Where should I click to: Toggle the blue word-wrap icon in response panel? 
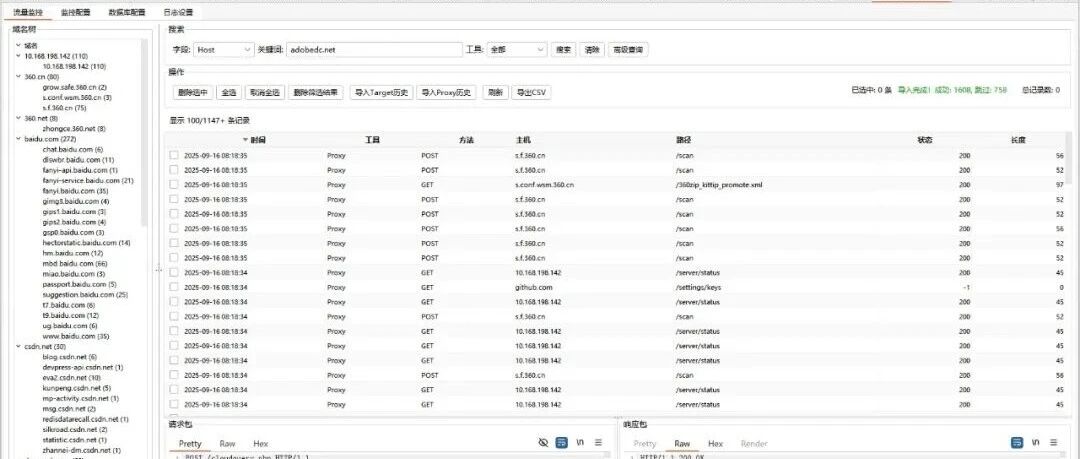[x=1017, y=442]
